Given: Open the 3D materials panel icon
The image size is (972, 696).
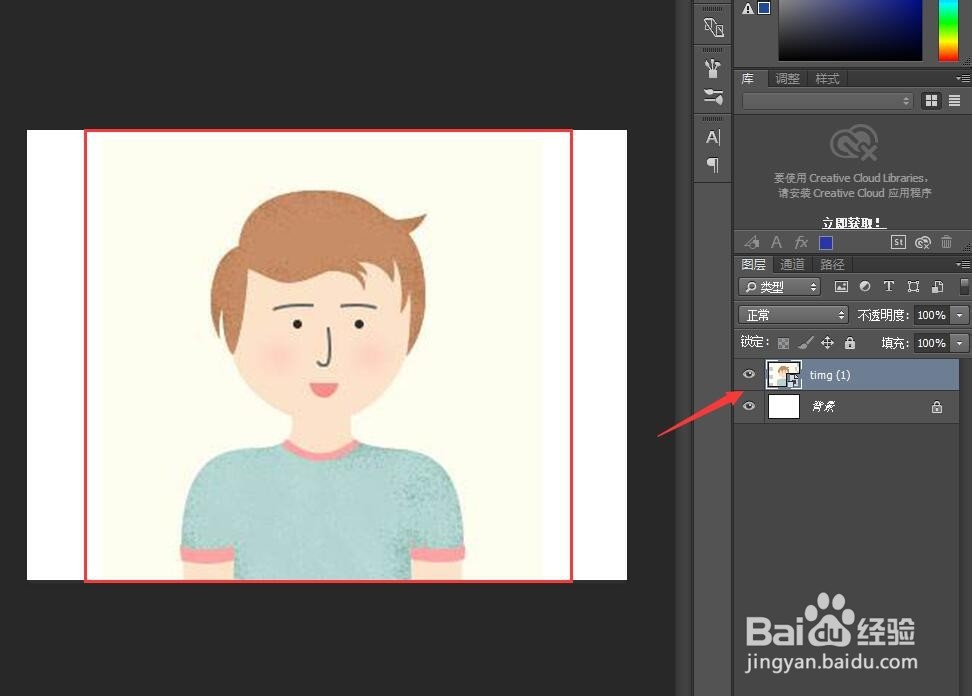Looking at the screenshot, I should [713, 27].
